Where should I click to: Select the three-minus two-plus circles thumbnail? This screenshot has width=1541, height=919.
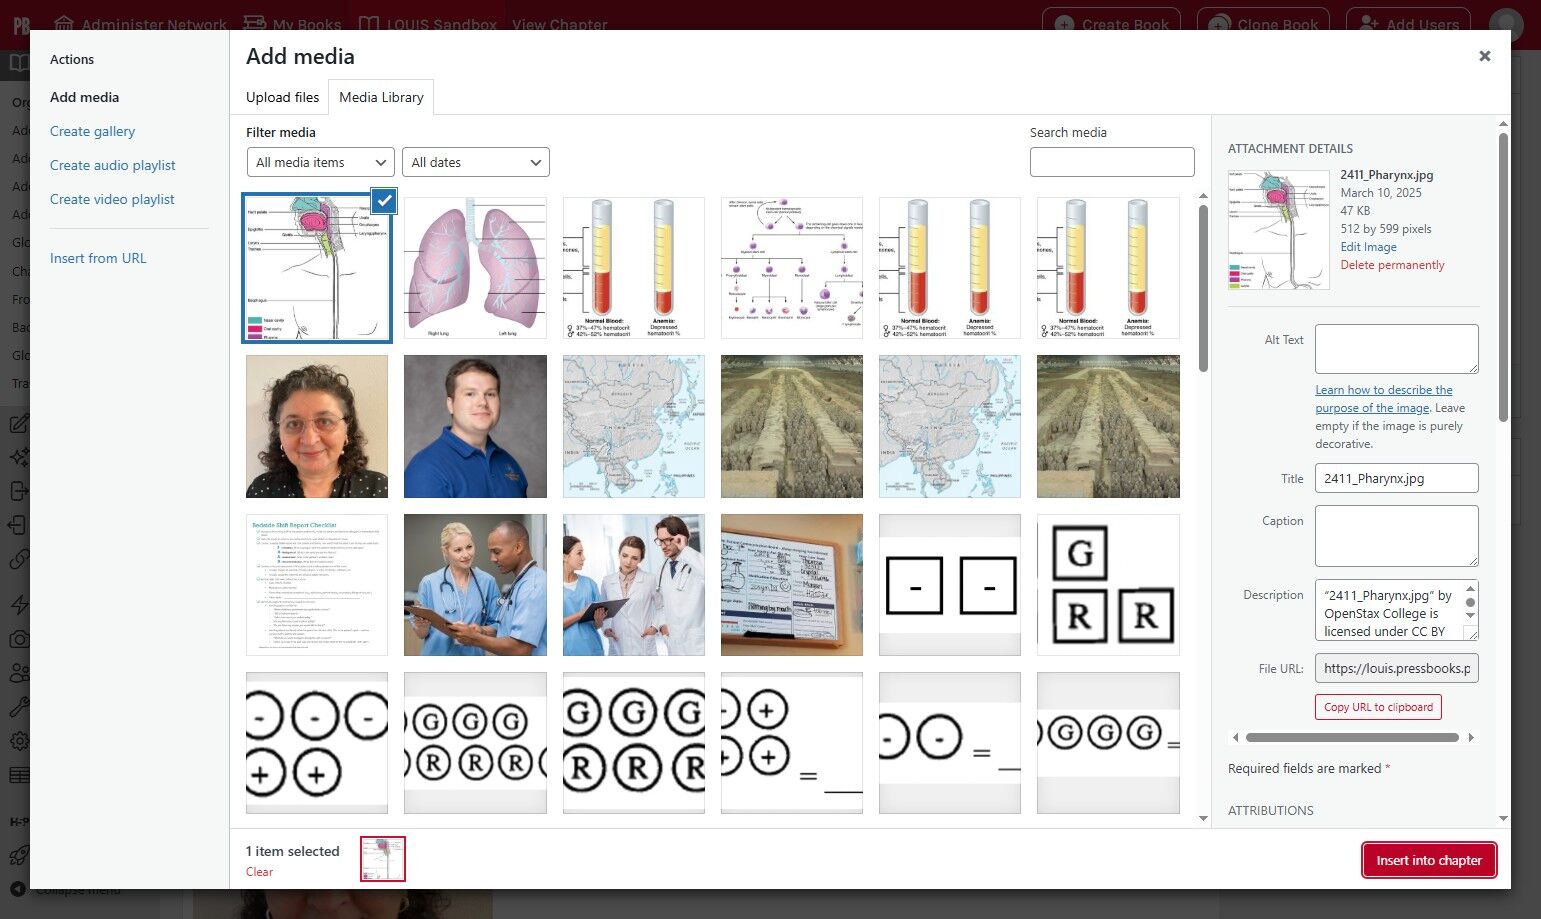[317, 743]
